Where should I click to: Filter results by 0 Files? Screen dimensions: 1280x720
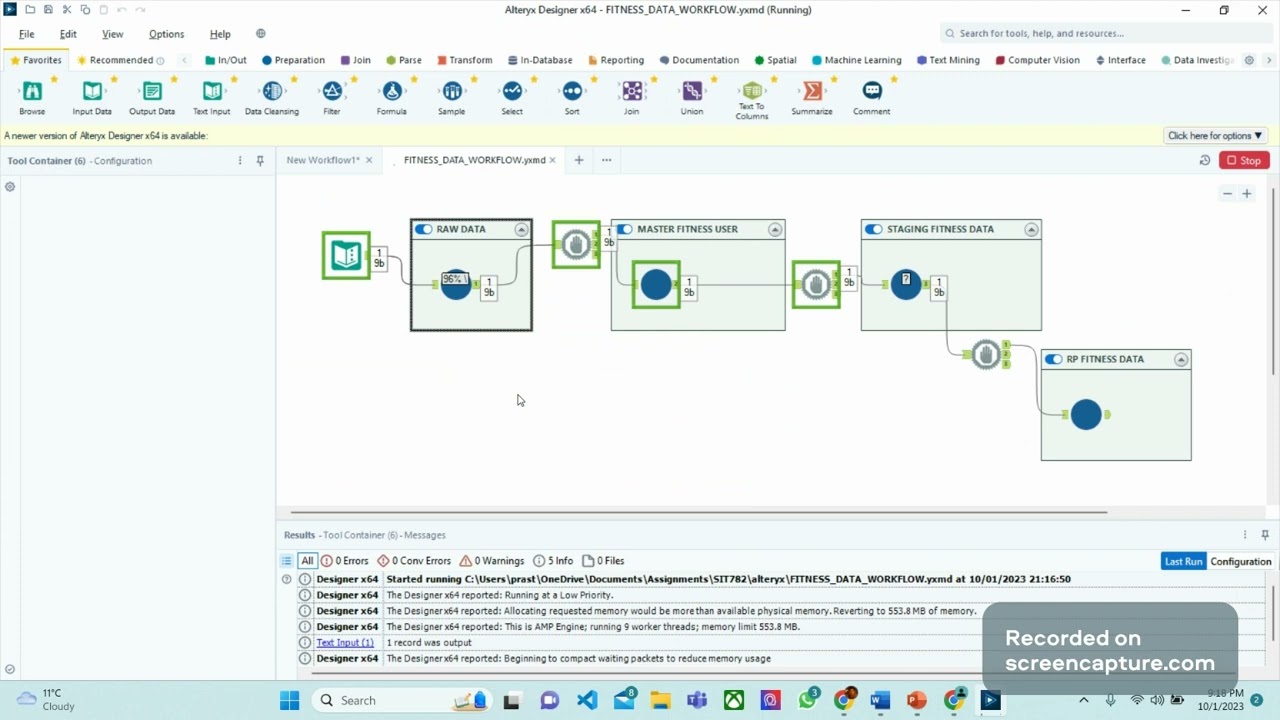[x=603, y=561]
